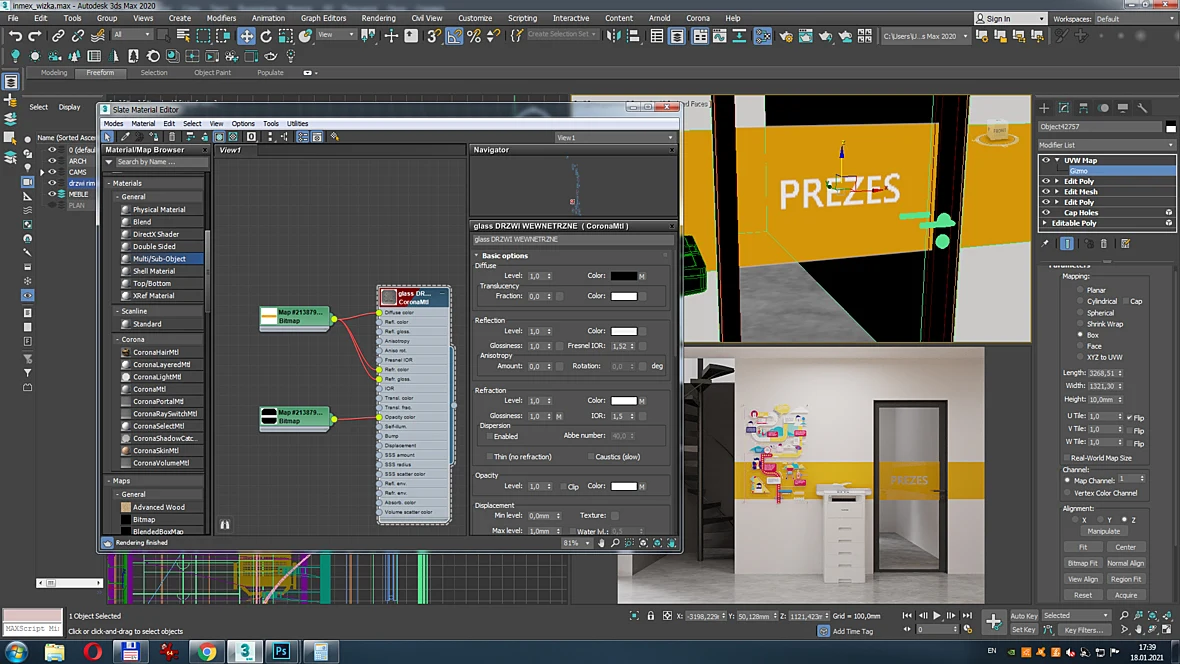Open the Rendering menu

pyautogui.click(x=379, y=18)
